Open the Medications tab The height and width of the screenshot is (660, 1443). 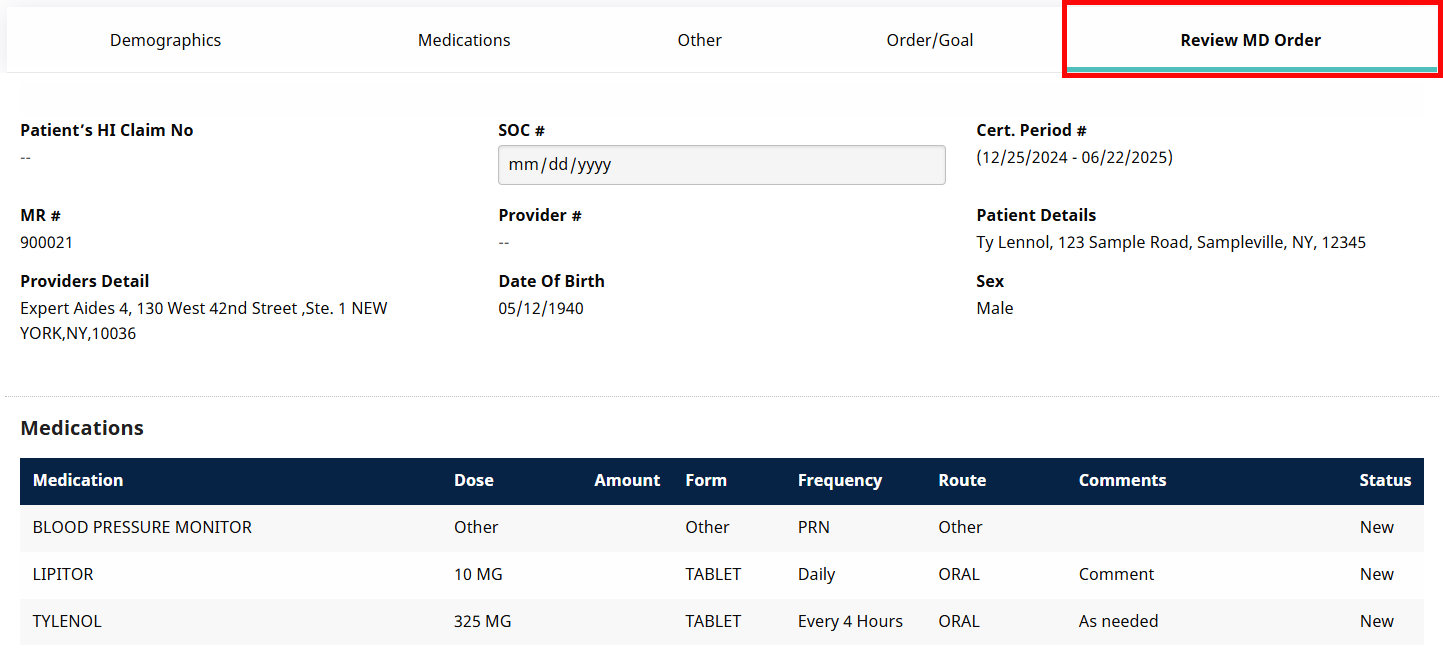[x=464, y=40]
